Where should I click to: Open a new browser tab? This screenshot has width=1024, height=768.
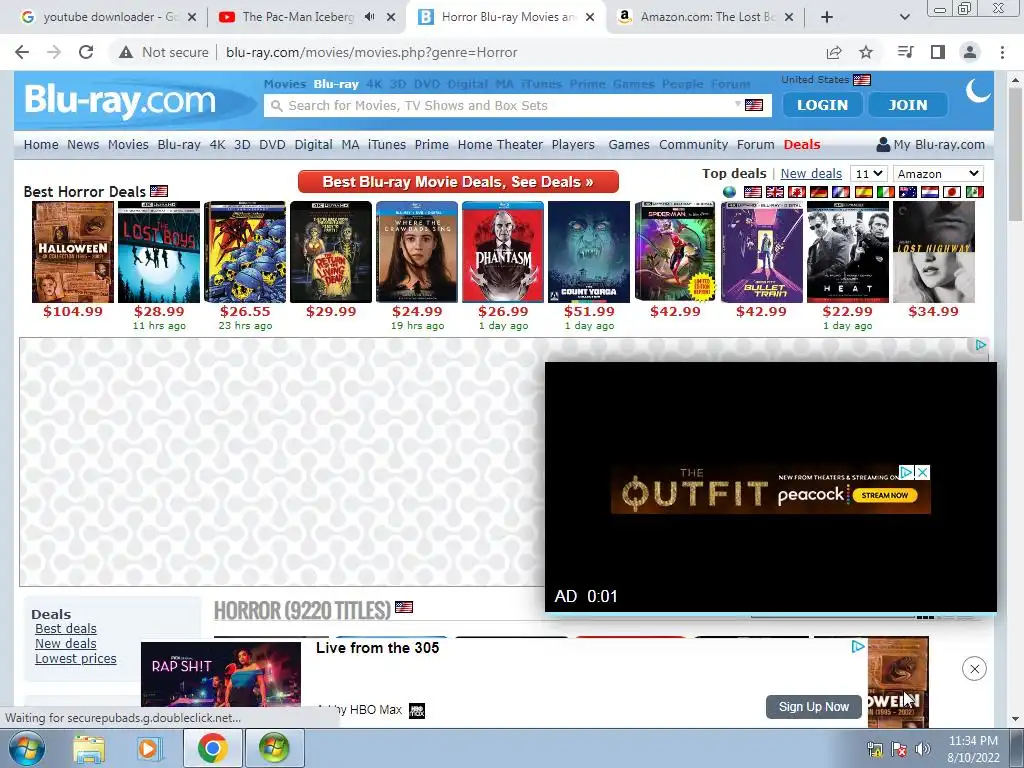click(x=827, y=17)
